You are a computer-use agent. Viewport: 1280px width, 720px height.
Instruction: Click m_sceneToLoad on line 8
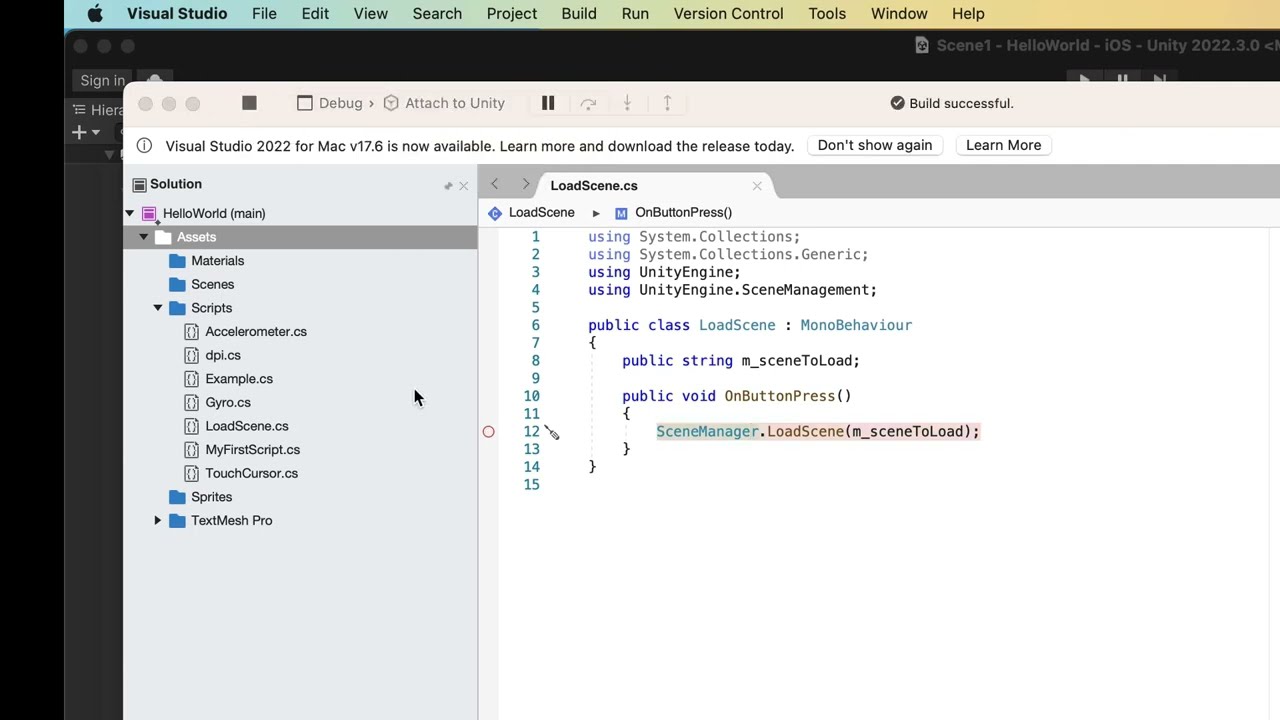(x=796, y=361)
